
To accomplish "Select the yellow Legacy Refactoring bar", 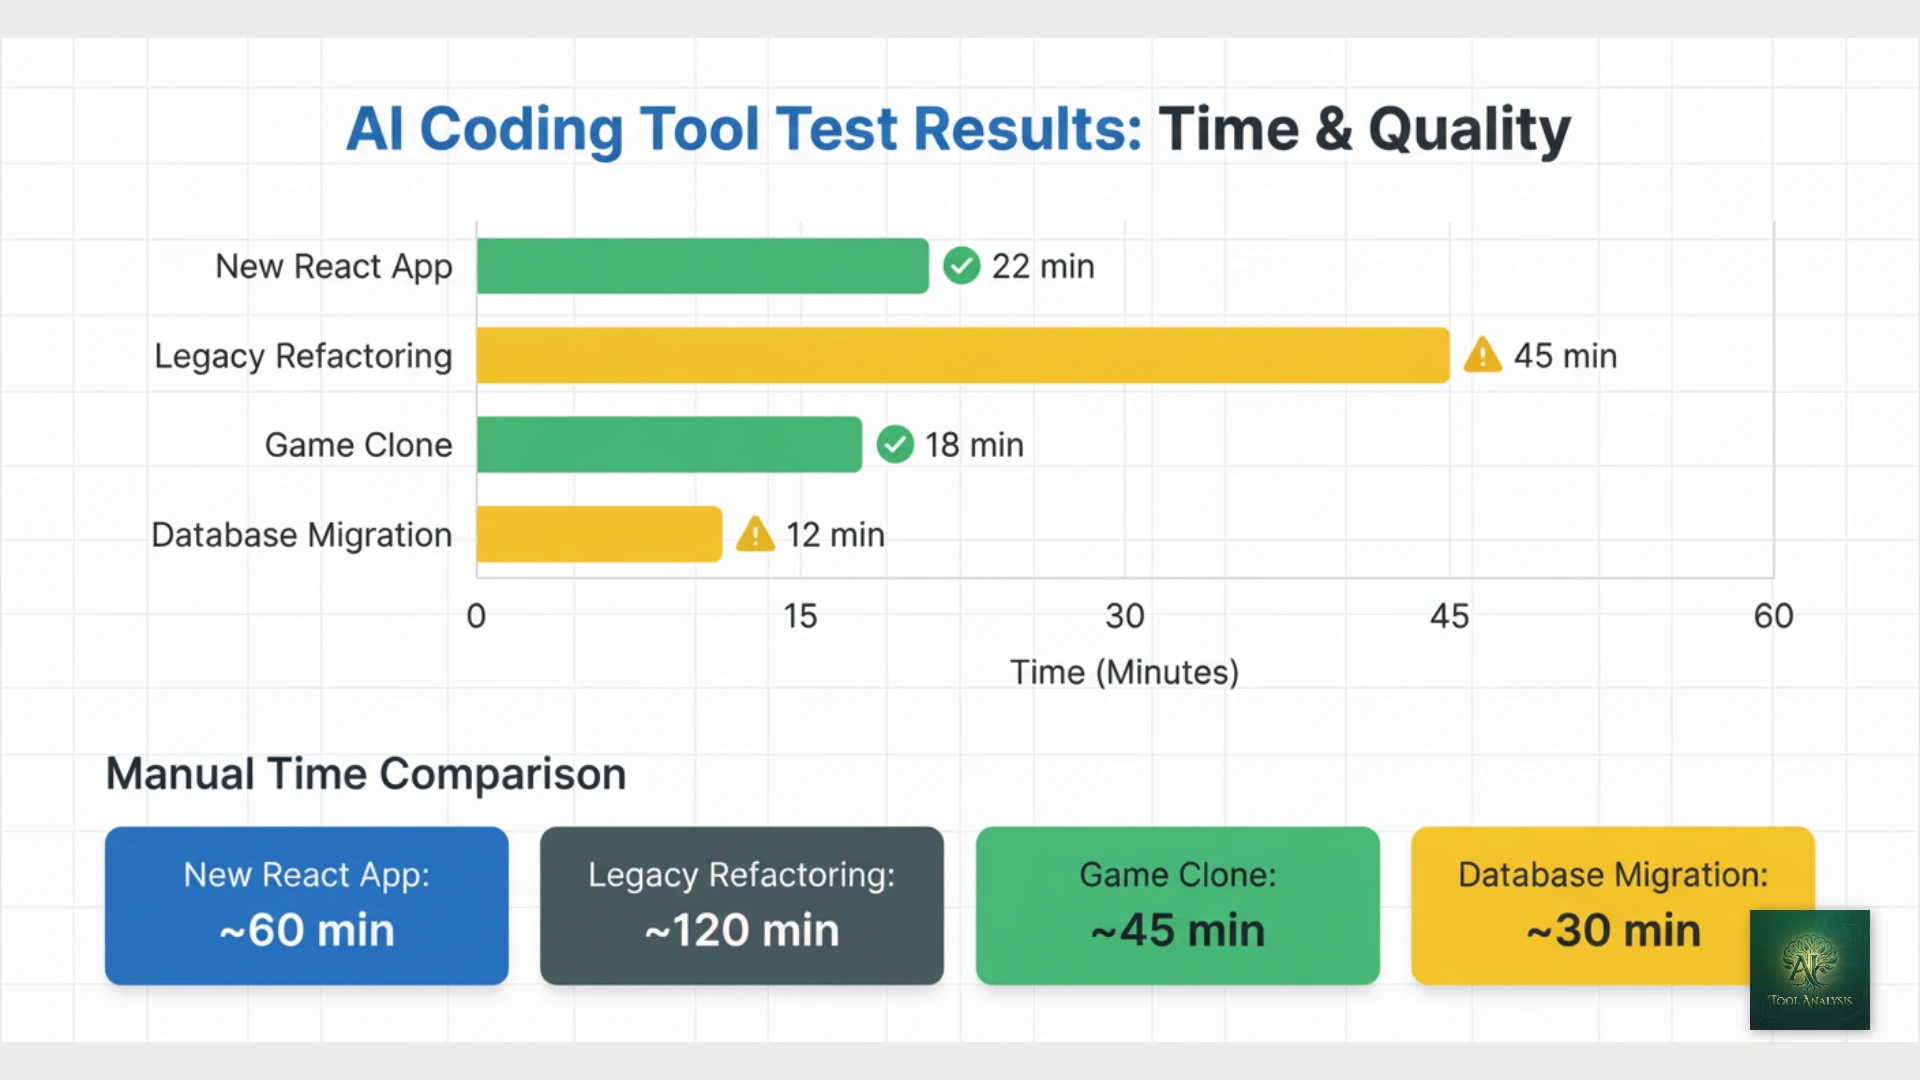I will [x=960, y=355].
